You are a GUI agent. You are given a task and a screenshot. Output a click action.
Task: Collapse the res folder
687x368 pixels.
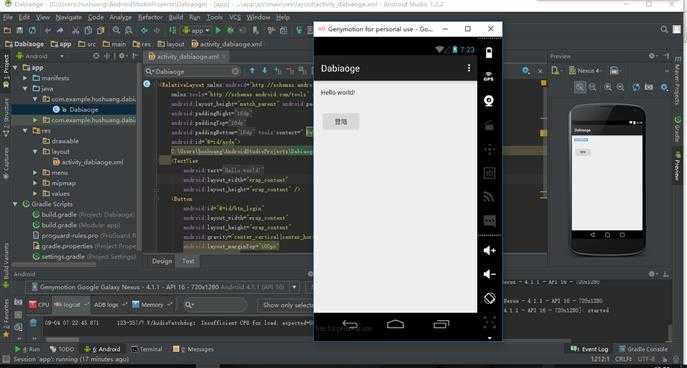[x=25, y=131]
